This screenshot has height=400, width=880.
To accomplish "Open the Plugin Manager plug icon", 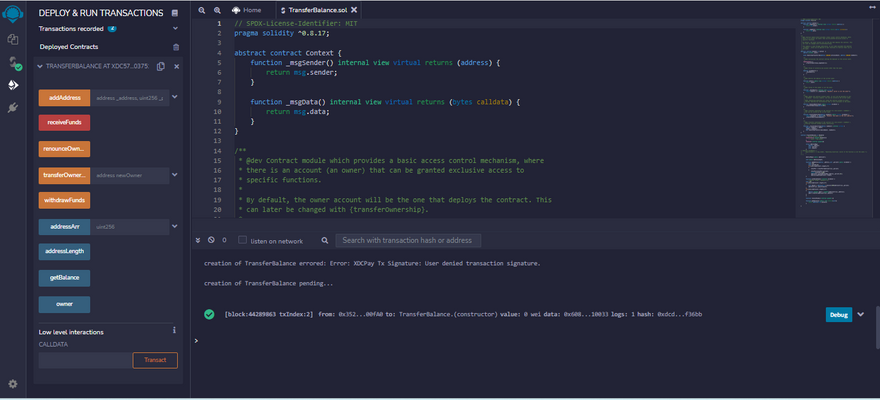I will pyautogui.click(x=14, y=107).
